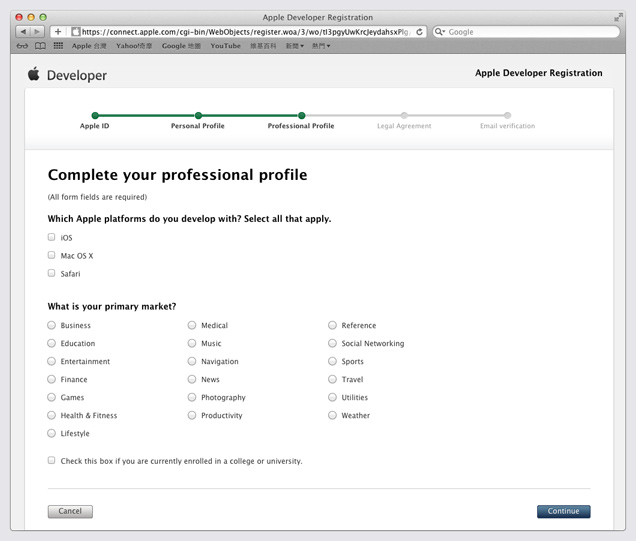Click '(All form fields are required)' text
This screenshot has height=541, width=636.
click(x=97, y=197)
